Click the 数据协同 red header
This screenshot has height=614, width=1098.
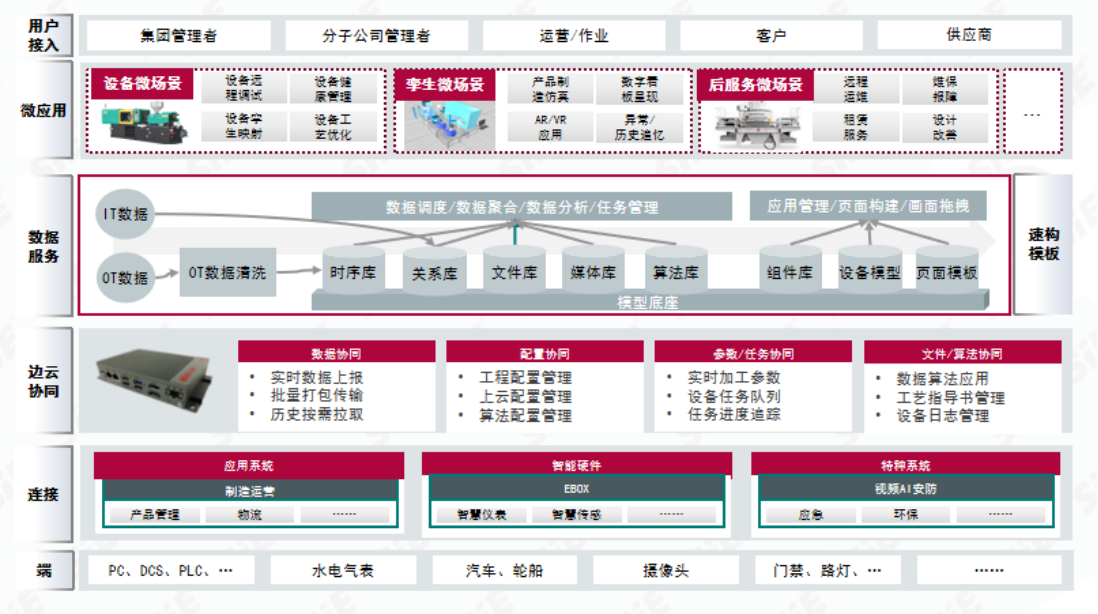pos(336,354)
